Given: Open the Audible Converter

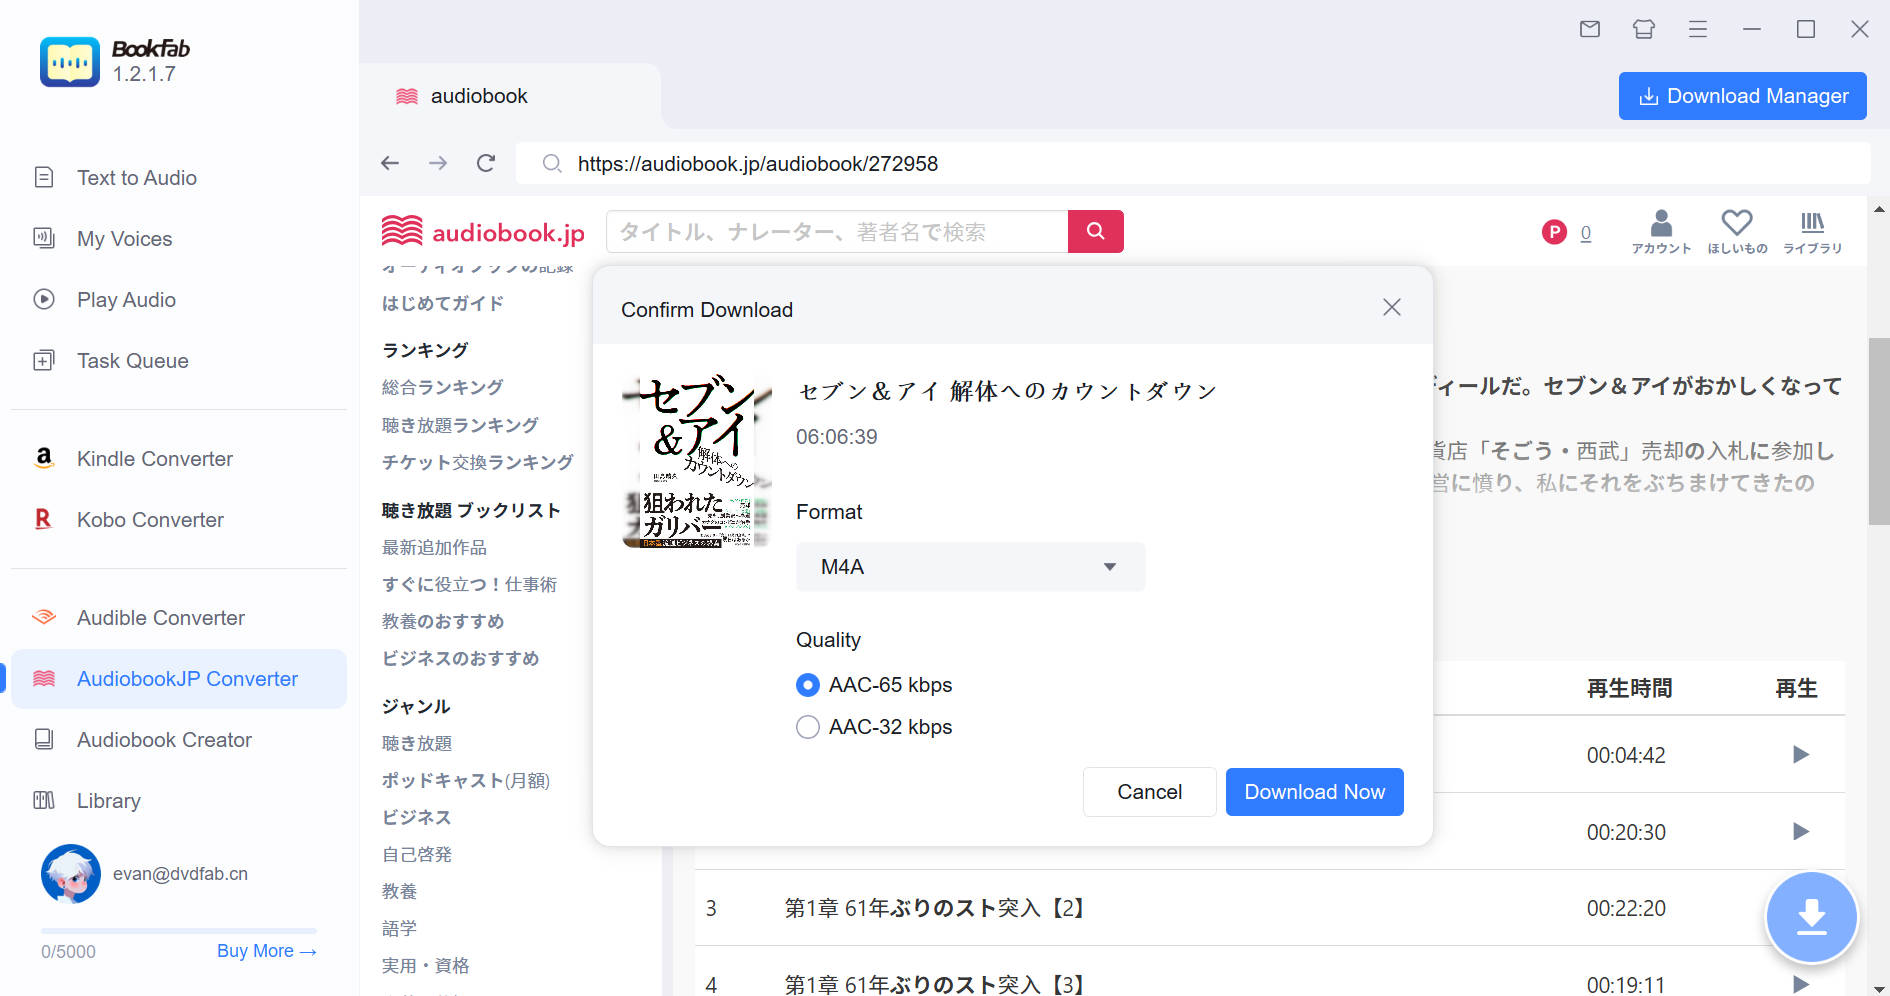Looking at the screenshot, I should tap(160, 617).
